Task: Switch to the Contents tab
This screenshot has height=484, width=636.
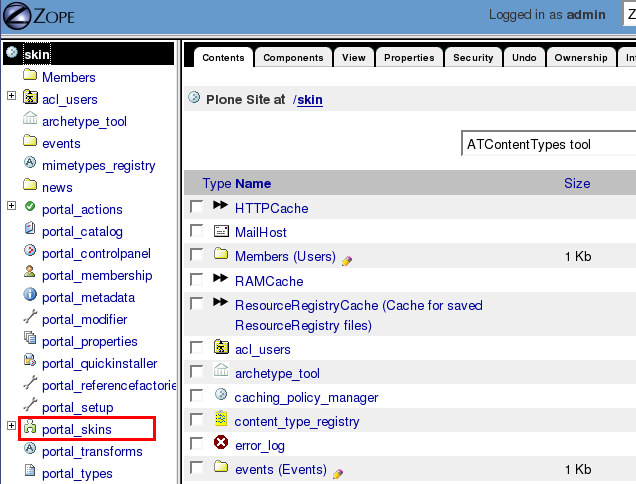Action: (x=223, y=58)
